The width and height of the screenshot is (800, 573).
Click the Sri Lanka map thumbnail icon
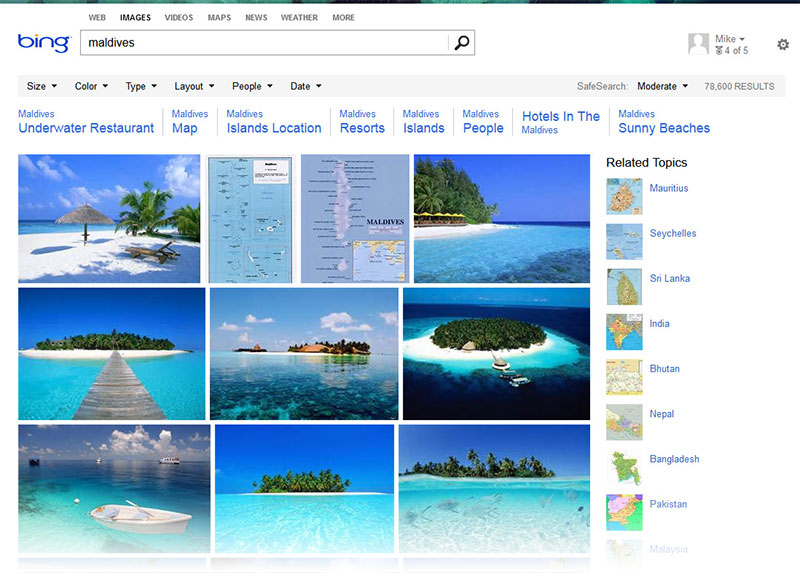624,286
